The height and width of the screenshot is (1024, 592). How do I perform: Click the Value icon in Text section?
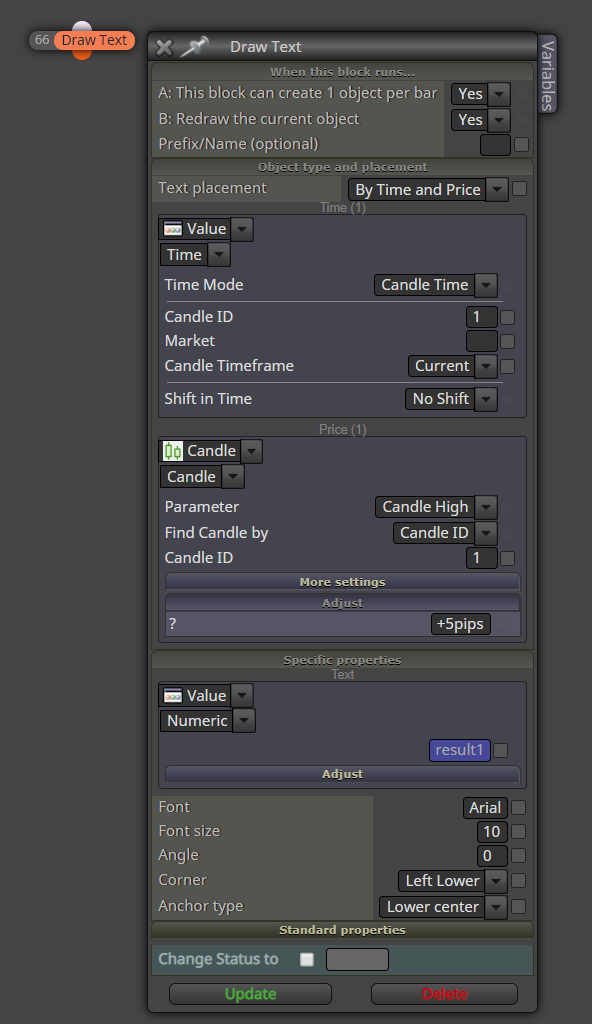coord(173,696)
